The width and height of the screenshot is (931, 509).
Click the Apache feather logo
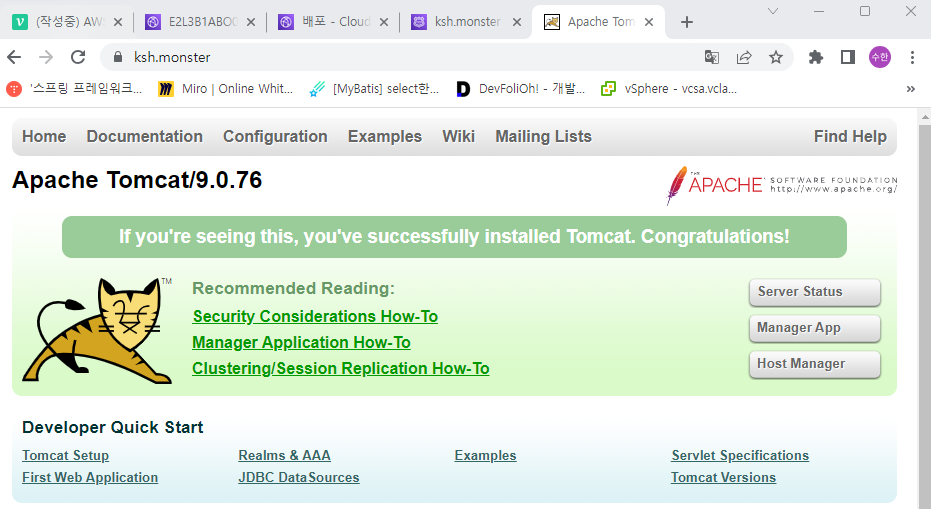pos(781,185)
